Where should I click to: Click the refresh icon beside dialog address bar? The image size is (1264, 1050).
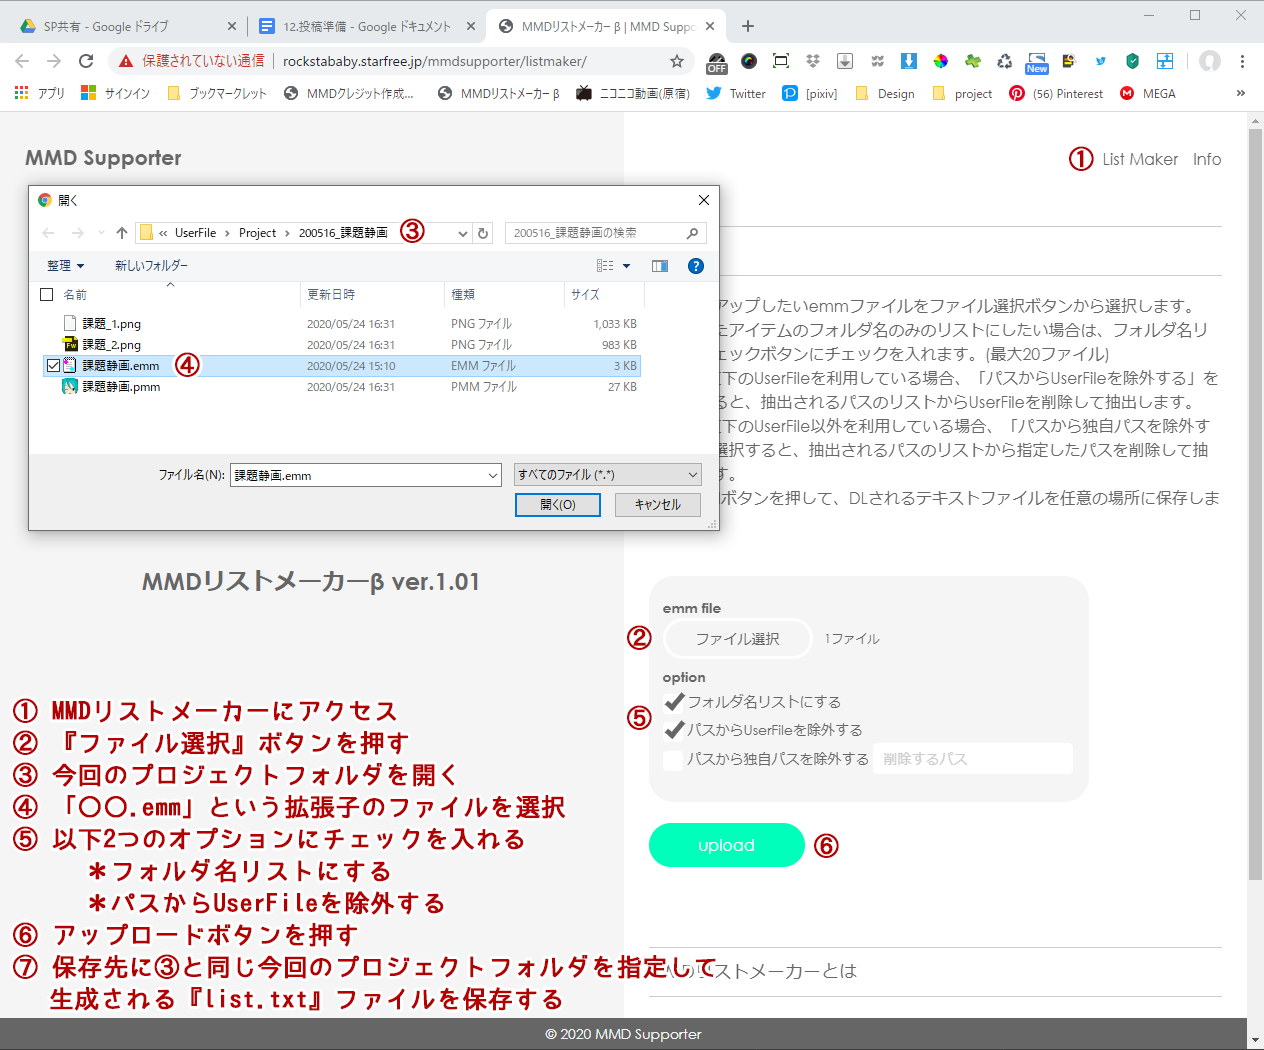483,232
